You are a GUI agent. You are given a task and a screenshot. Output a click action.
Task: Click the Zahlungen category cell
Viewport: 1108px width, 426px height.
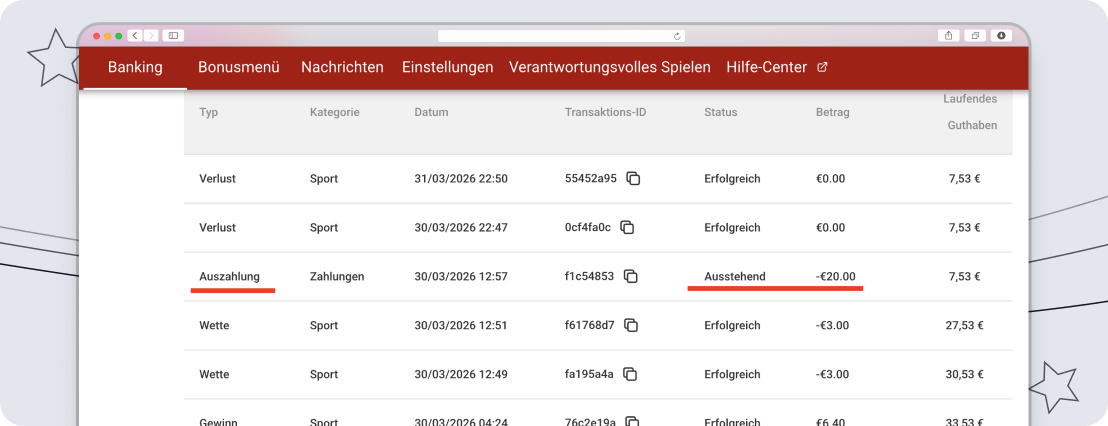click(x=337, y=276)
